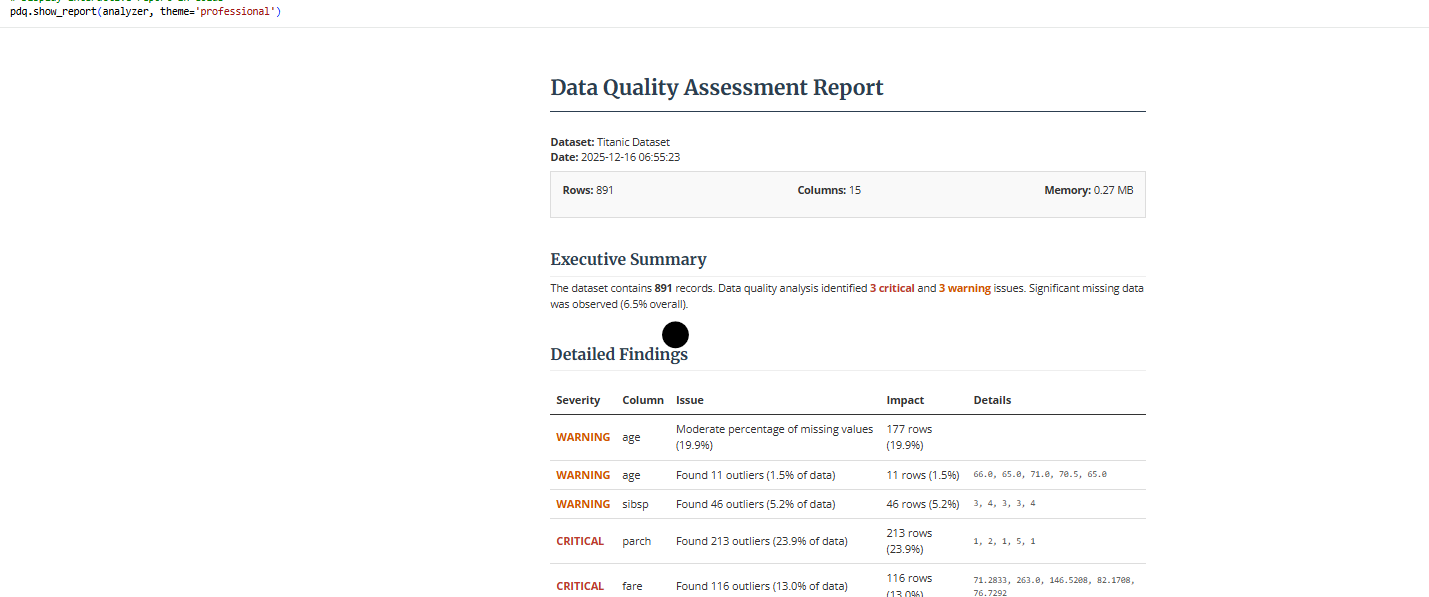This screenshot has width=1429, height=597.
Task: Click the Detailed Findings section heading
Action: pyautogui.click(x=619, y=353)
